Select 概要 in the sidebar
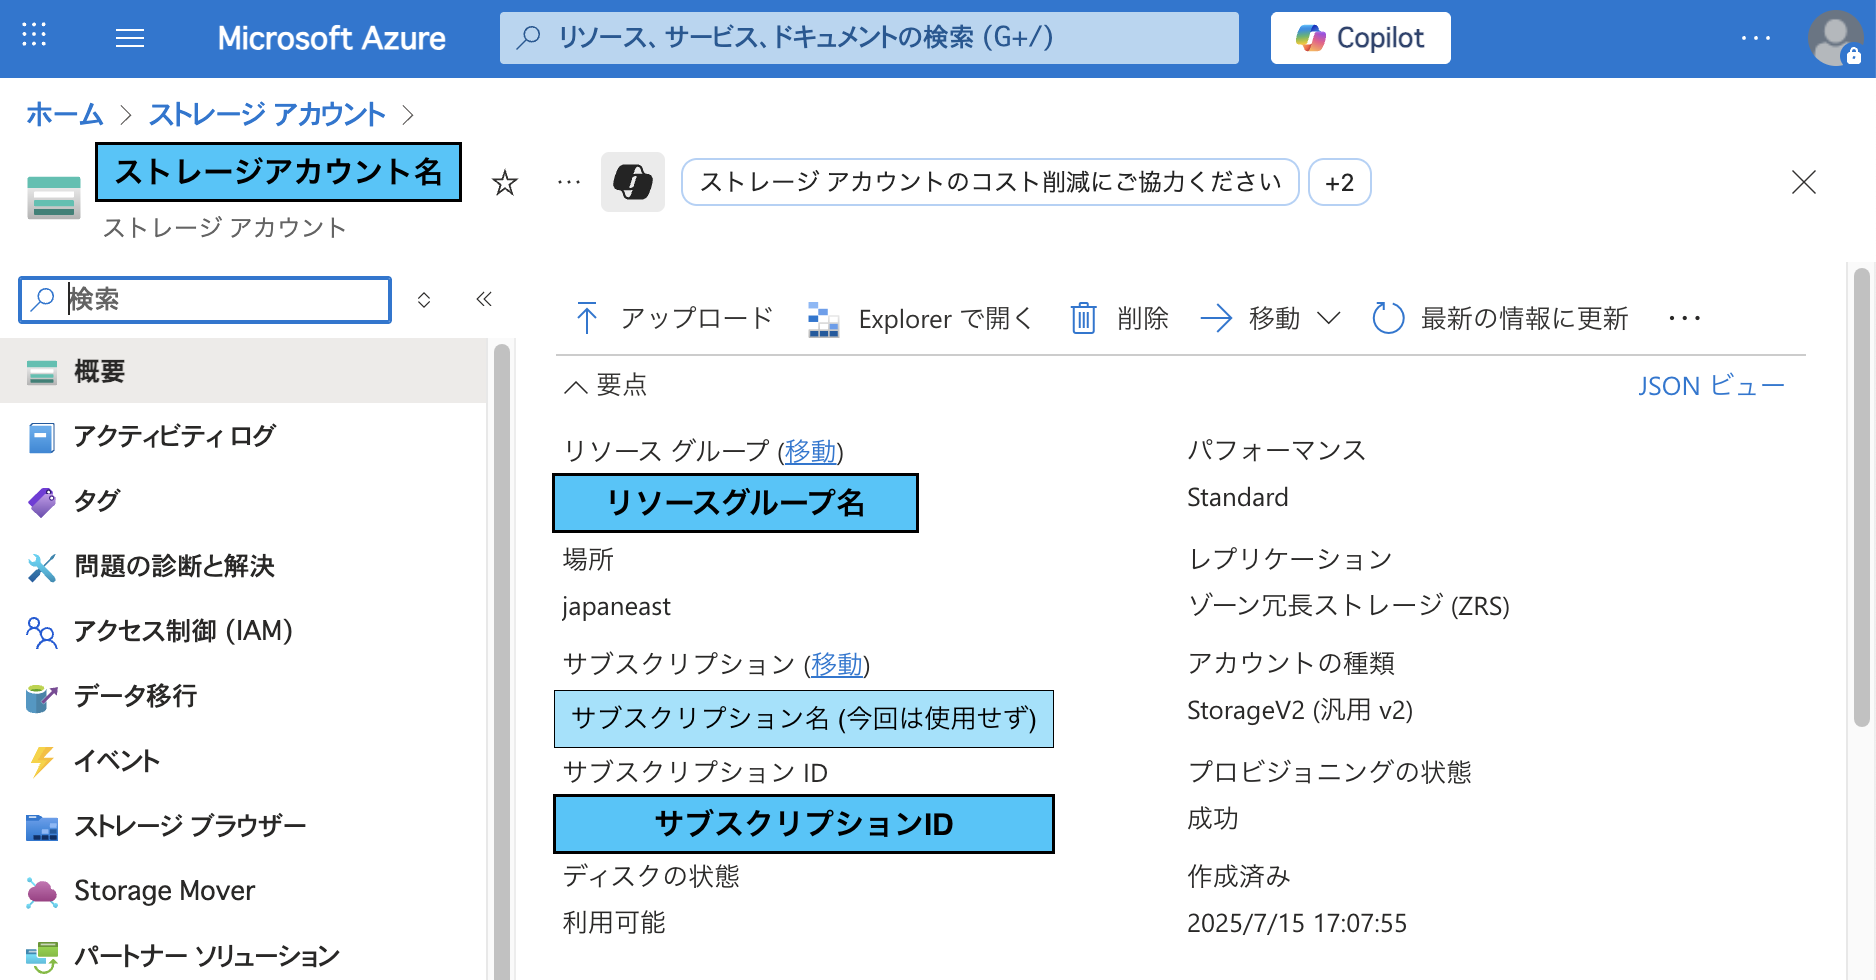The width and height of the screenshot is (1876, 980). tap(243, 371)
